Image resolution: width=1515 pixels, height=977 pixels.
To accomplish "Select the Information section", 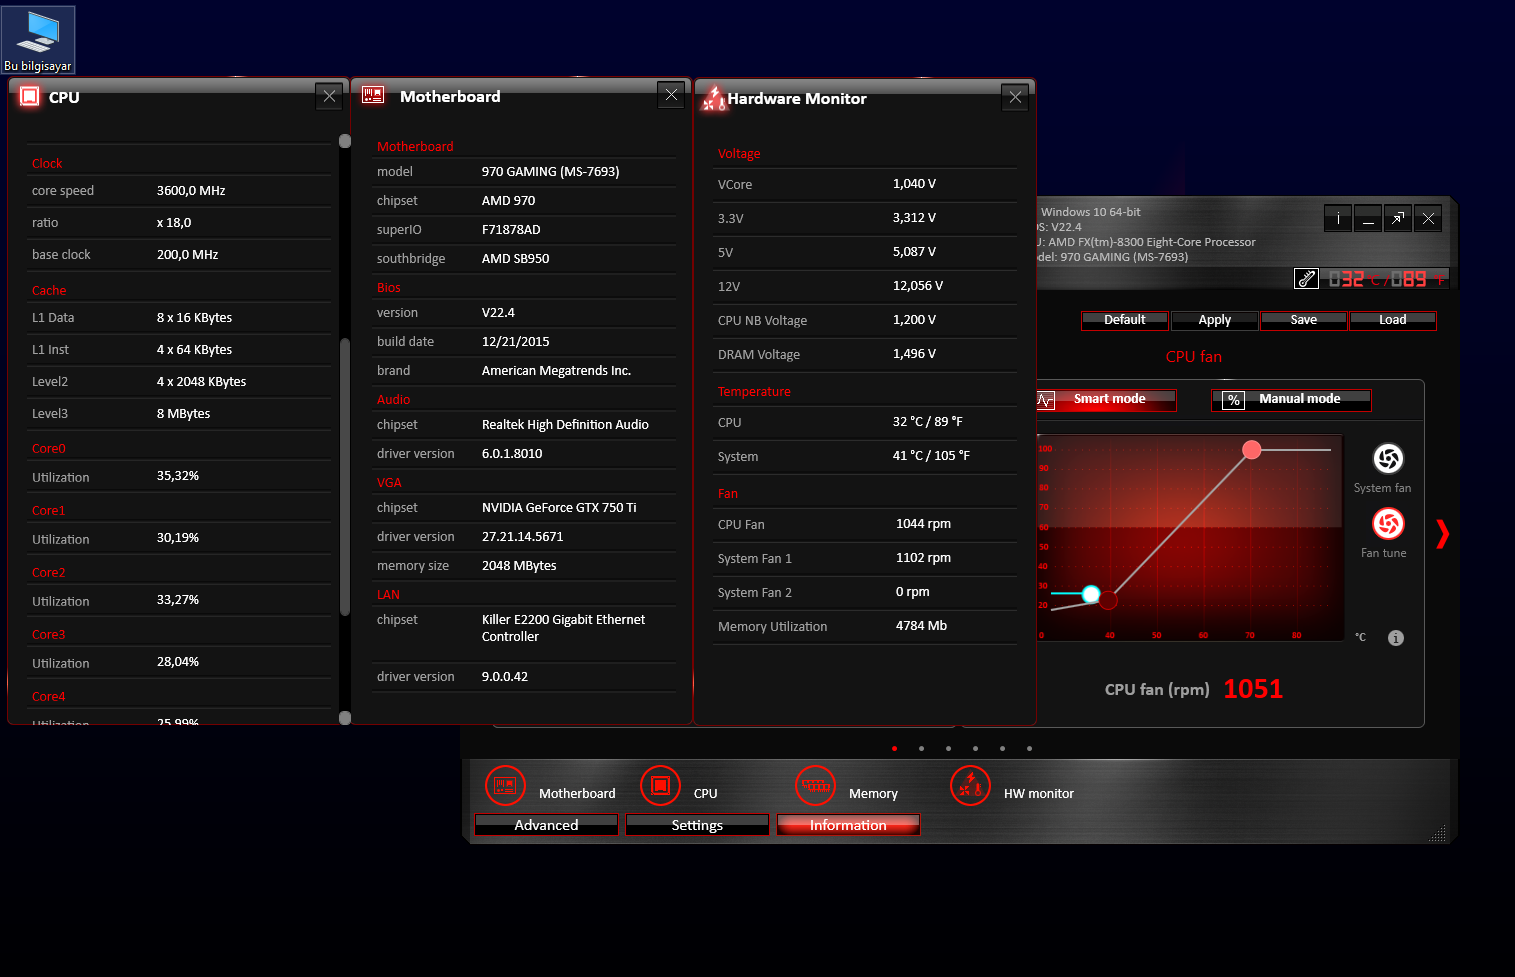I will pyautogui.click(x=848, y=825).
